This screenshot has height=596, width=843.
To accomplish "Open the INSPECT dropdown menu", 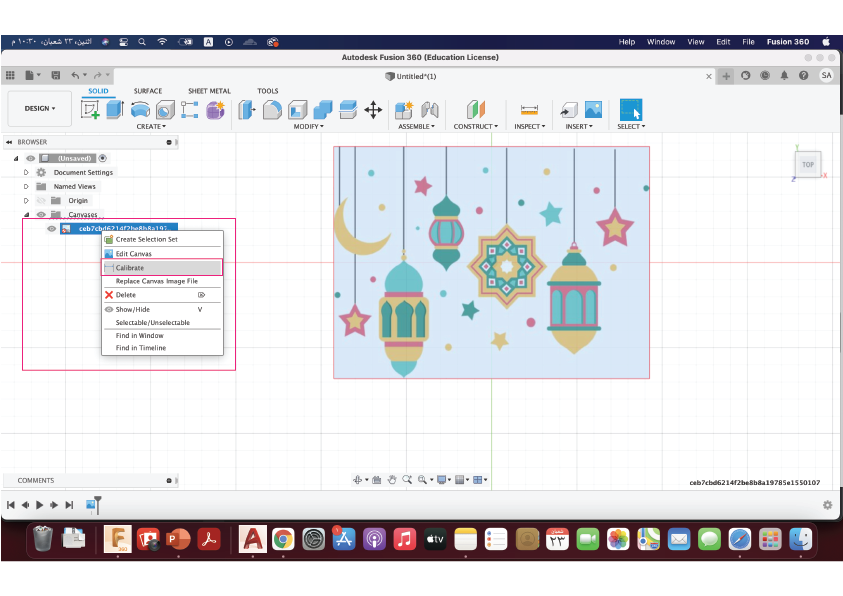I will coord(530,126).
